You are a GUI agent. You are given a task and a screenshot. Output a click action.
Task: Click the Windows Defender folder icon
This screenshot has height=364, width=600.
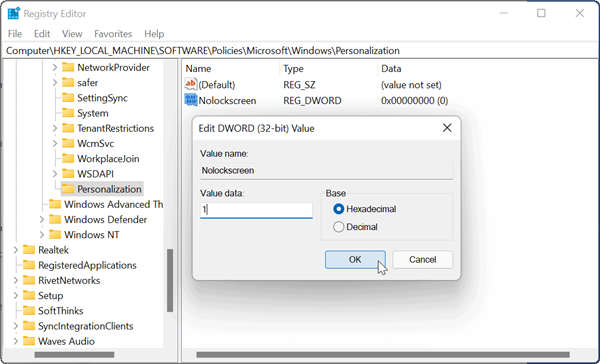pyautogui.click(x=55, y=220)
